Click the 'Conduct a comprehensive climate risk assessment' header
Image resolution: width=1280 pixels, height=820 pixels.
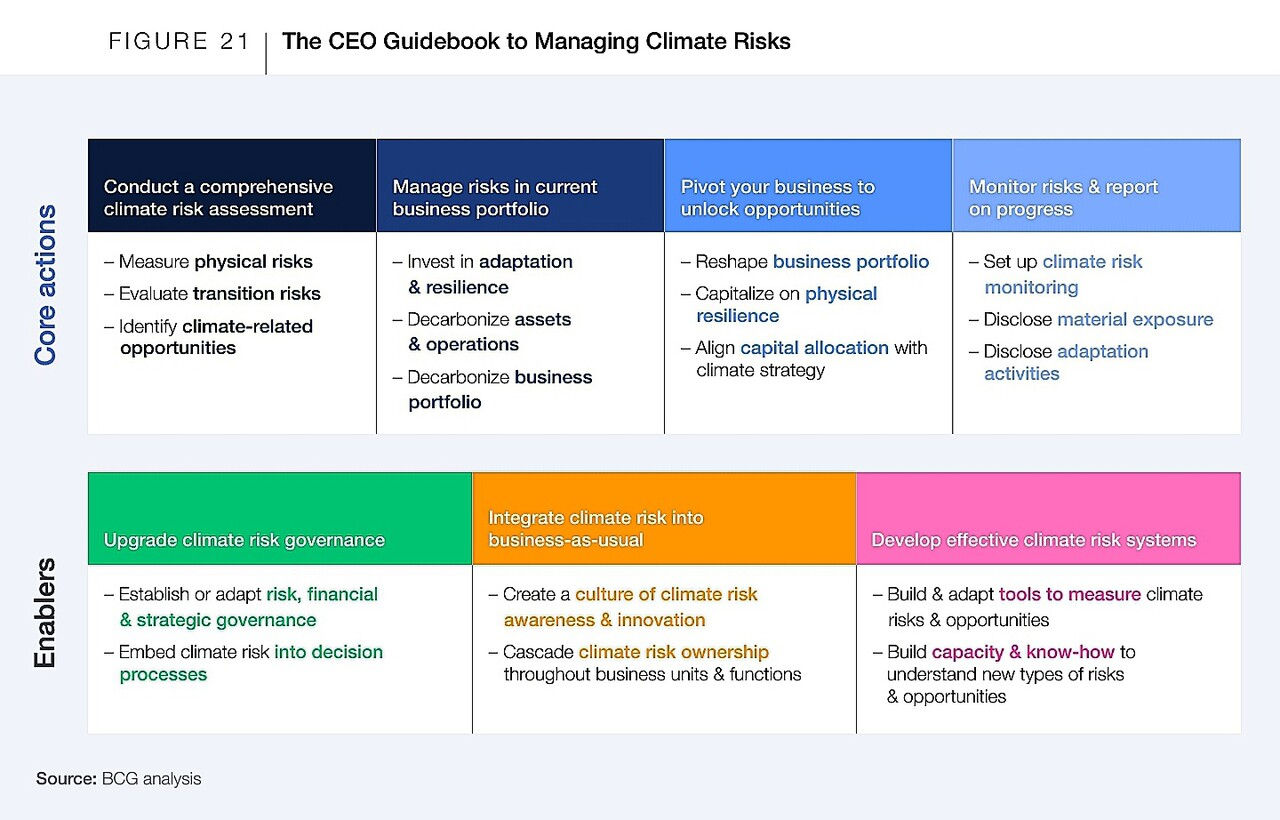point(218,197)
